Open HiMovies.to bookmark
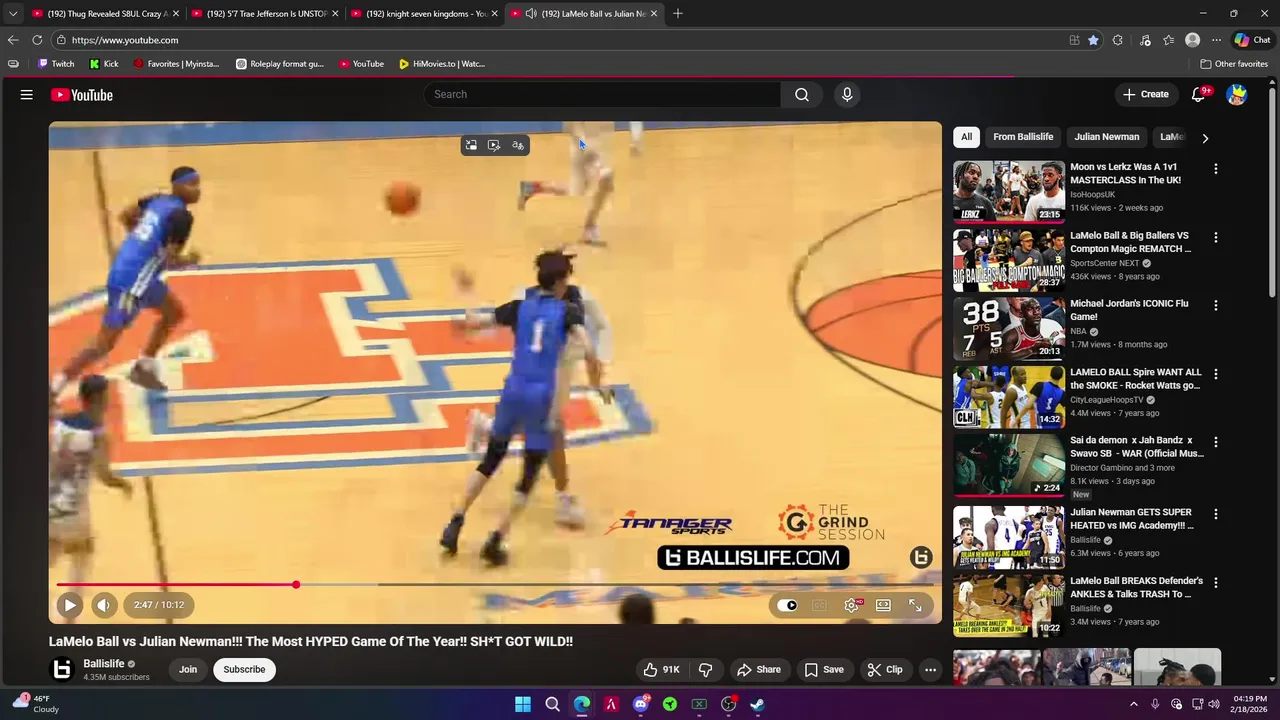1280x720 pixels. pyautogui.click(x=441, y=64)
